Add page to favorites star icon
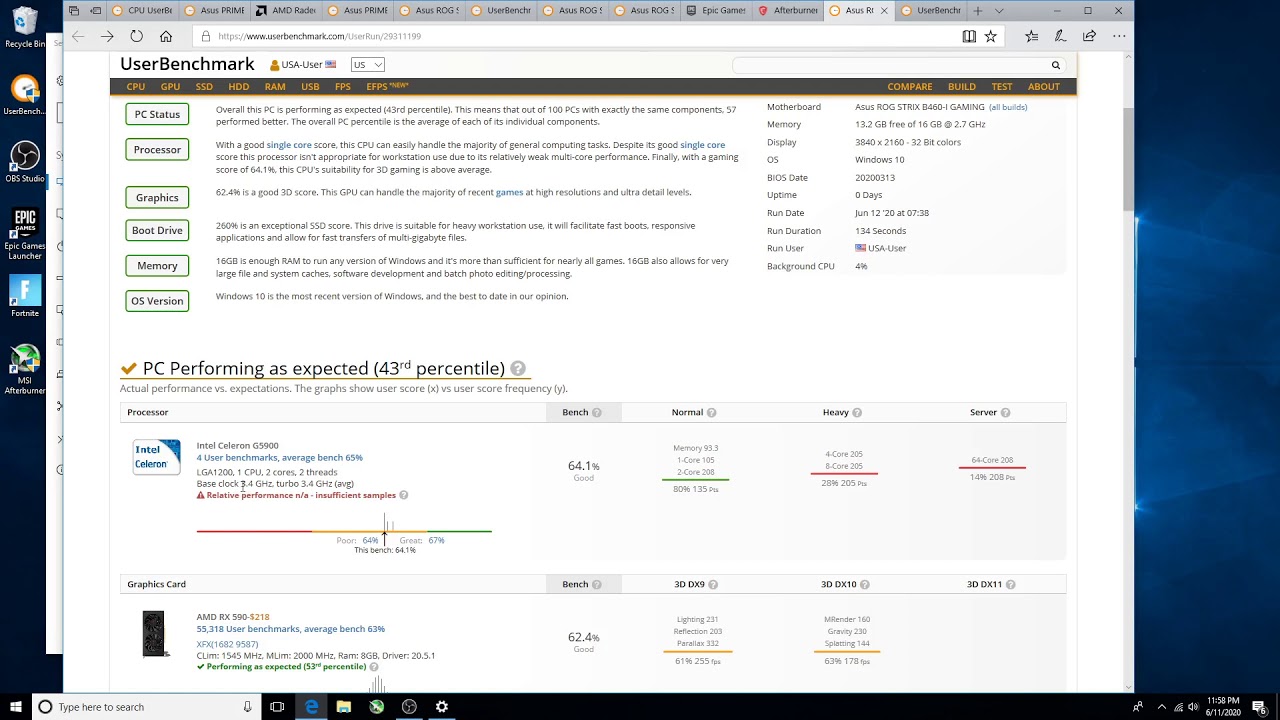 [990, 36]
